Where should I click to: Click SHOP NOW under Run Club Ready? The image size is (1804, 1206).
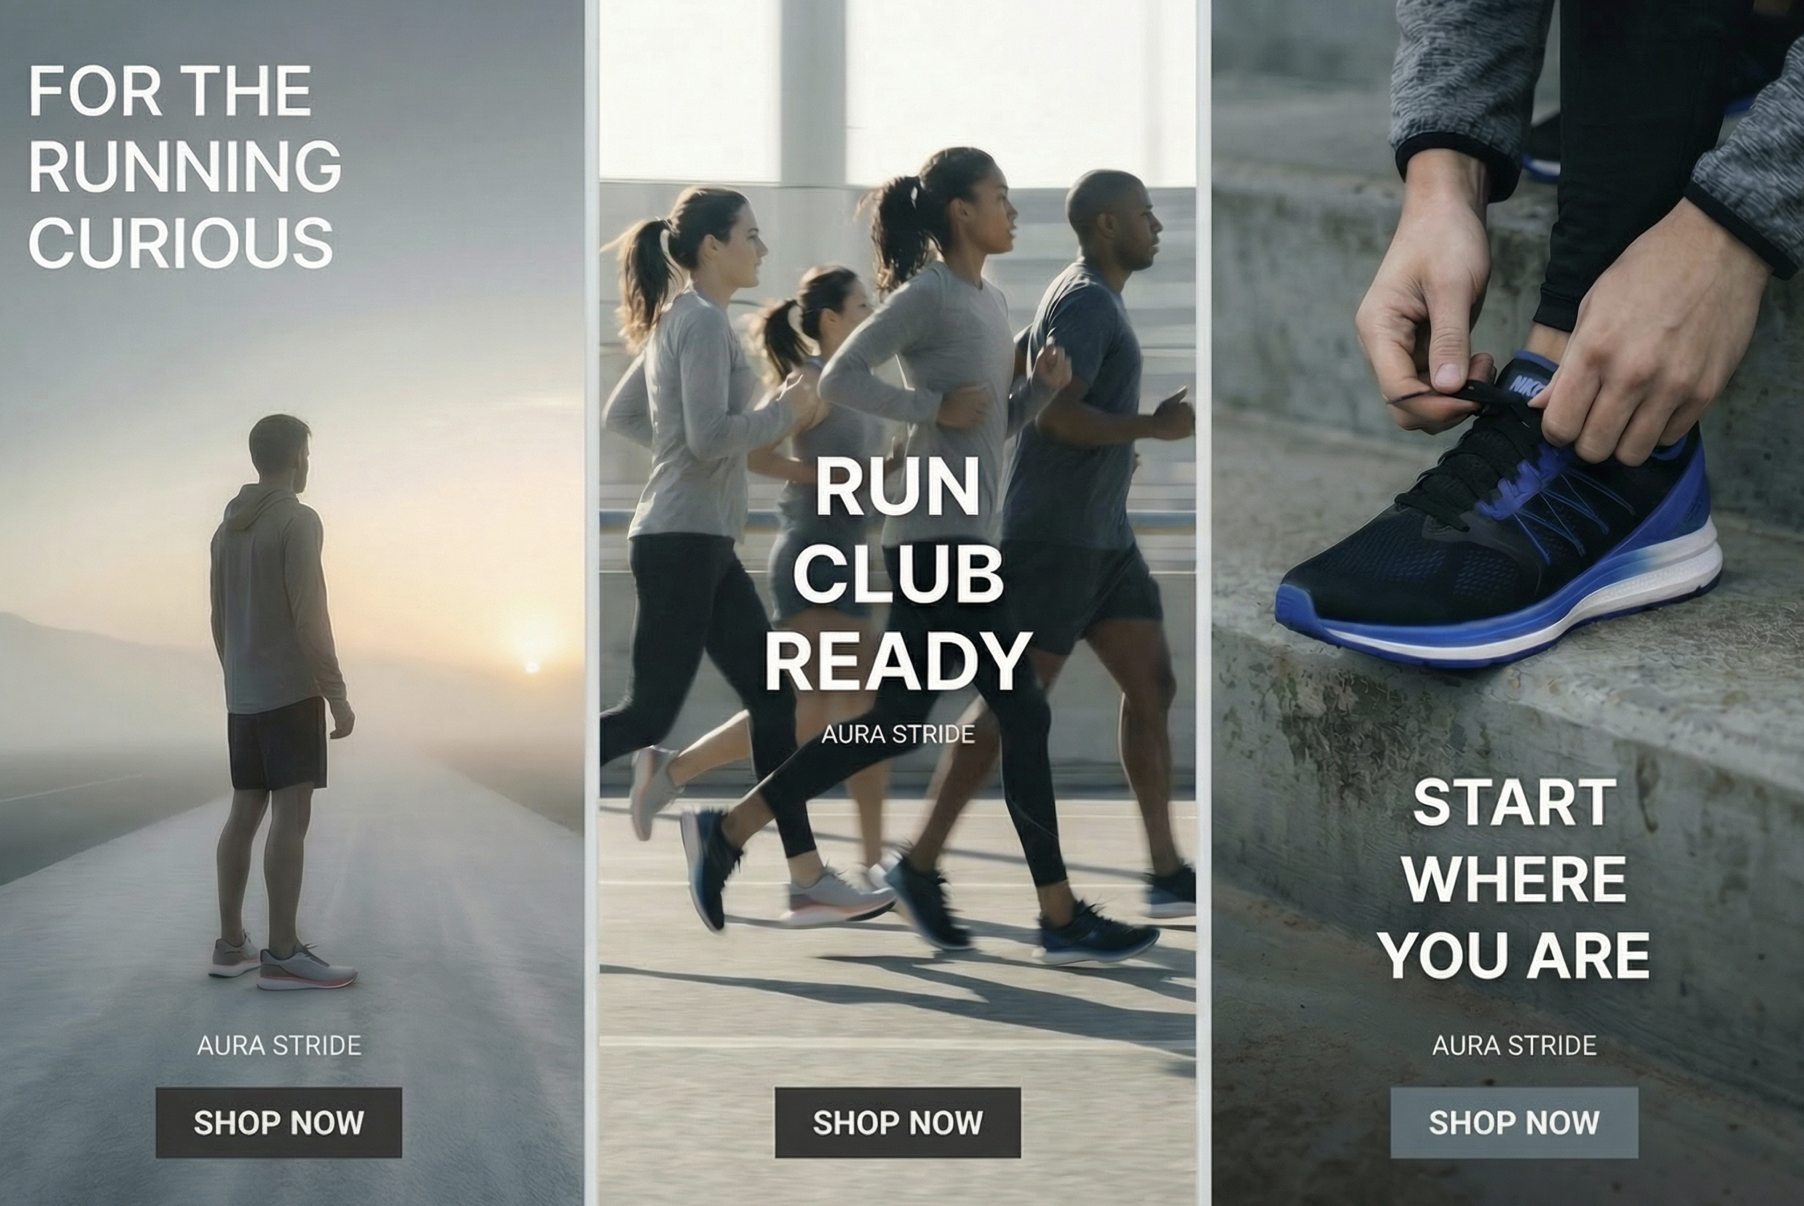tap(897, 1122)
